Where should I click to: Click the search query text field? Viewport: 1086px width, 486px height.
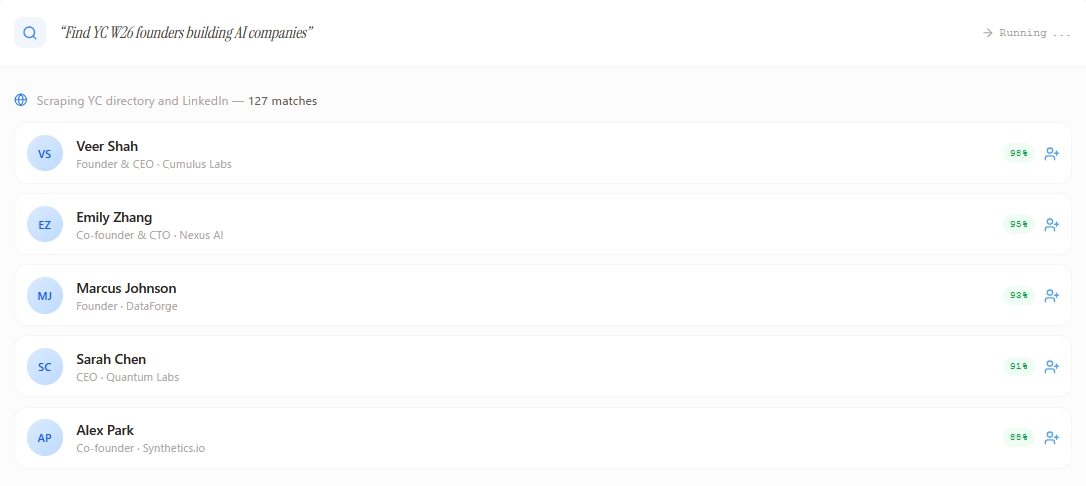187,33
